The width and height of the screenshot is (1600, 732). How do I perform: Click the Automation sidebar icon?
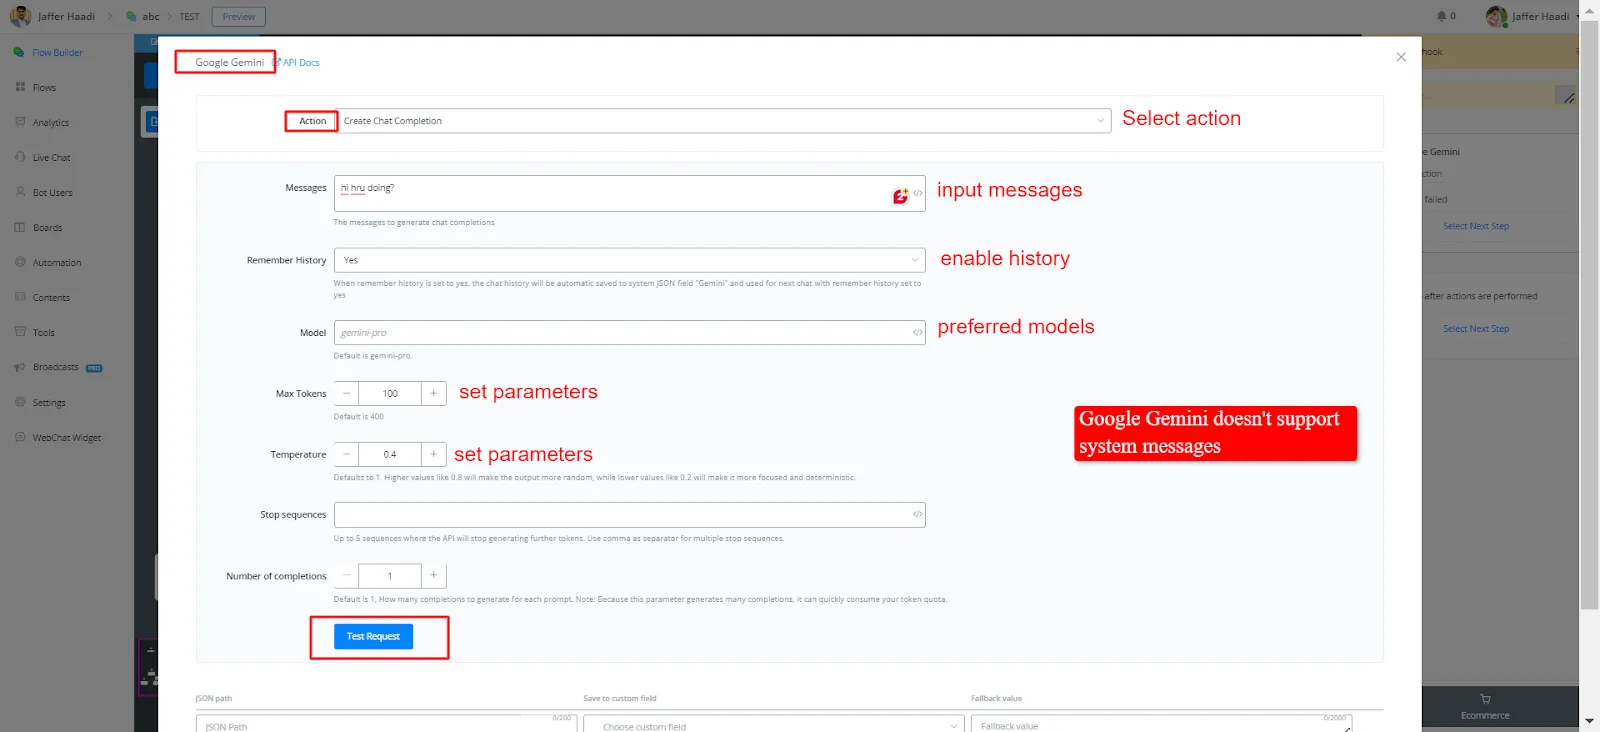(x=20, y=262)
